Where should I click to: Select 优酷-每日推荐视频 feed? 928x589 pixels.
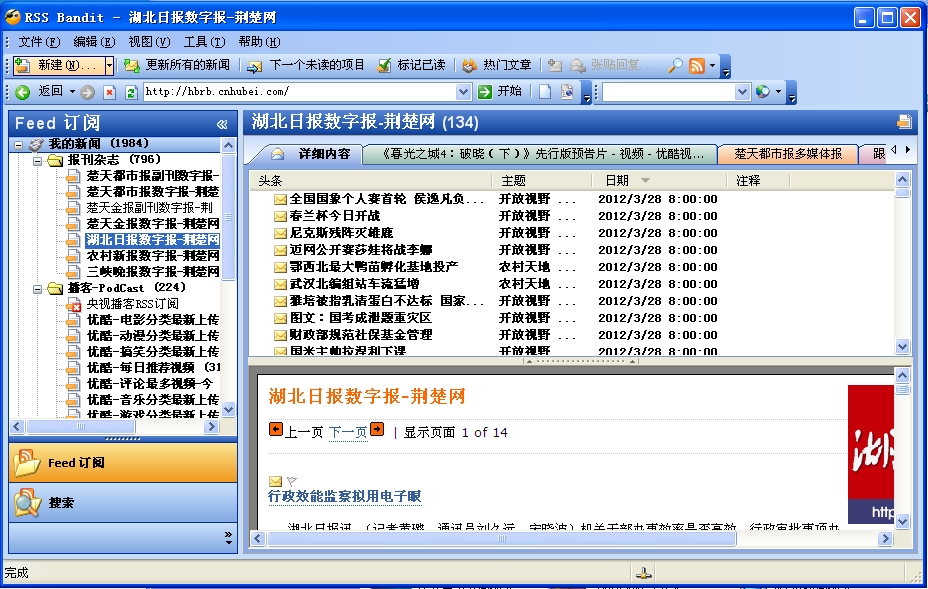[153, 368]
